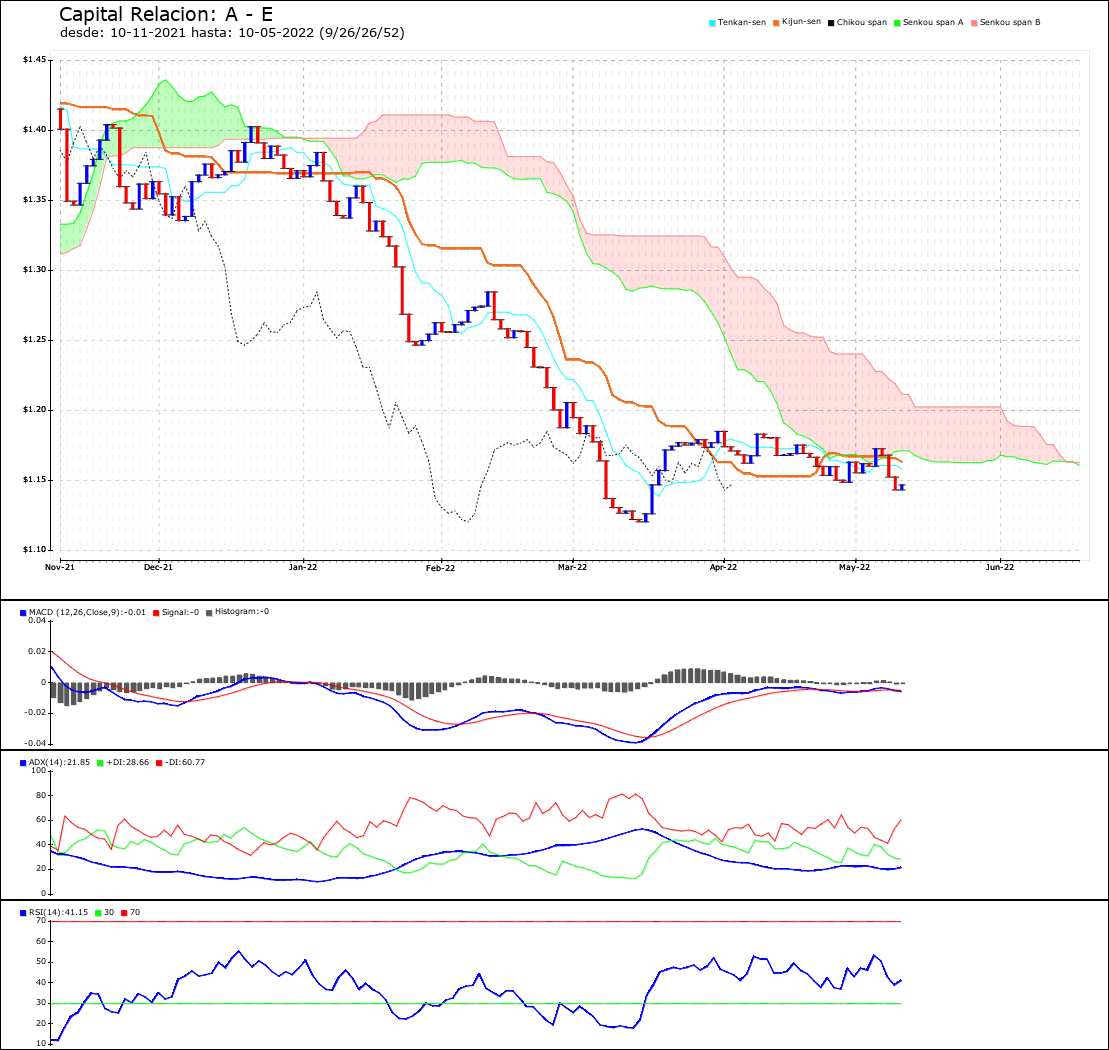Click the green RSI 30 level square

tap(98, 913)
